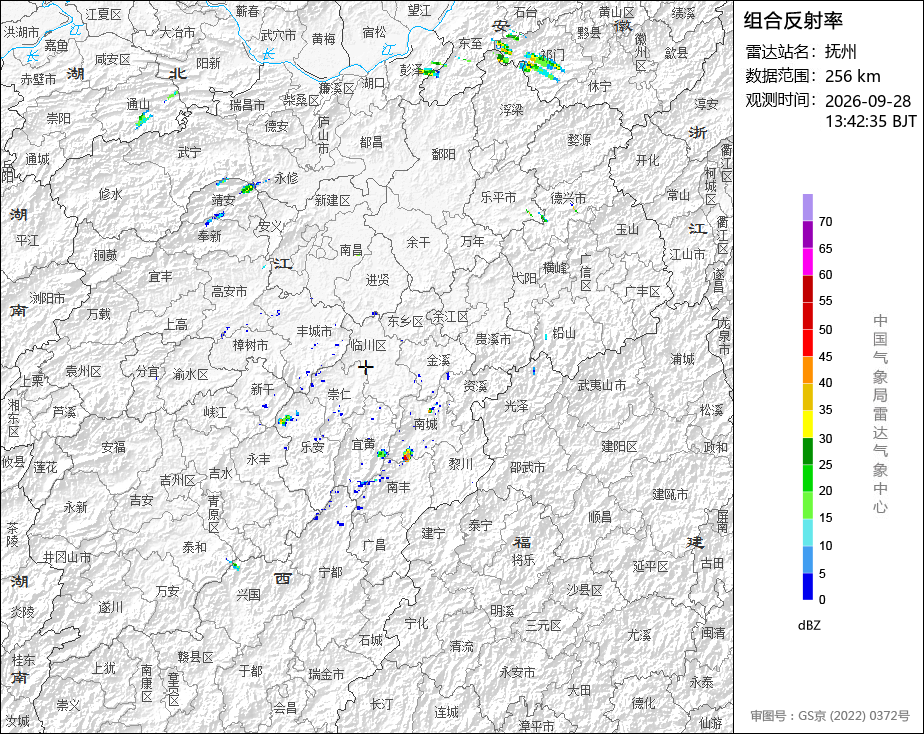
Task: Click the 建宁 label on map
Action: (433, 534)
